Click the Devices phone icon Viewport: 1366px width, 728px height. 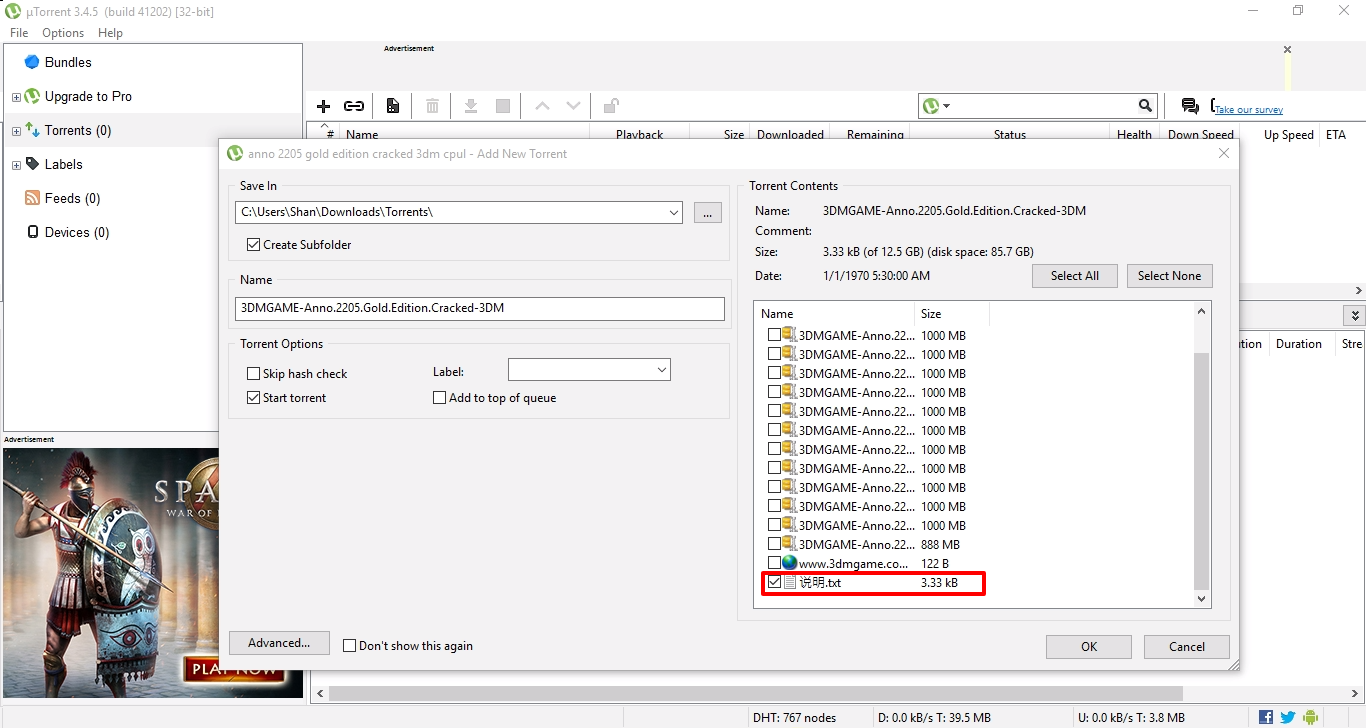coord(33,232)
